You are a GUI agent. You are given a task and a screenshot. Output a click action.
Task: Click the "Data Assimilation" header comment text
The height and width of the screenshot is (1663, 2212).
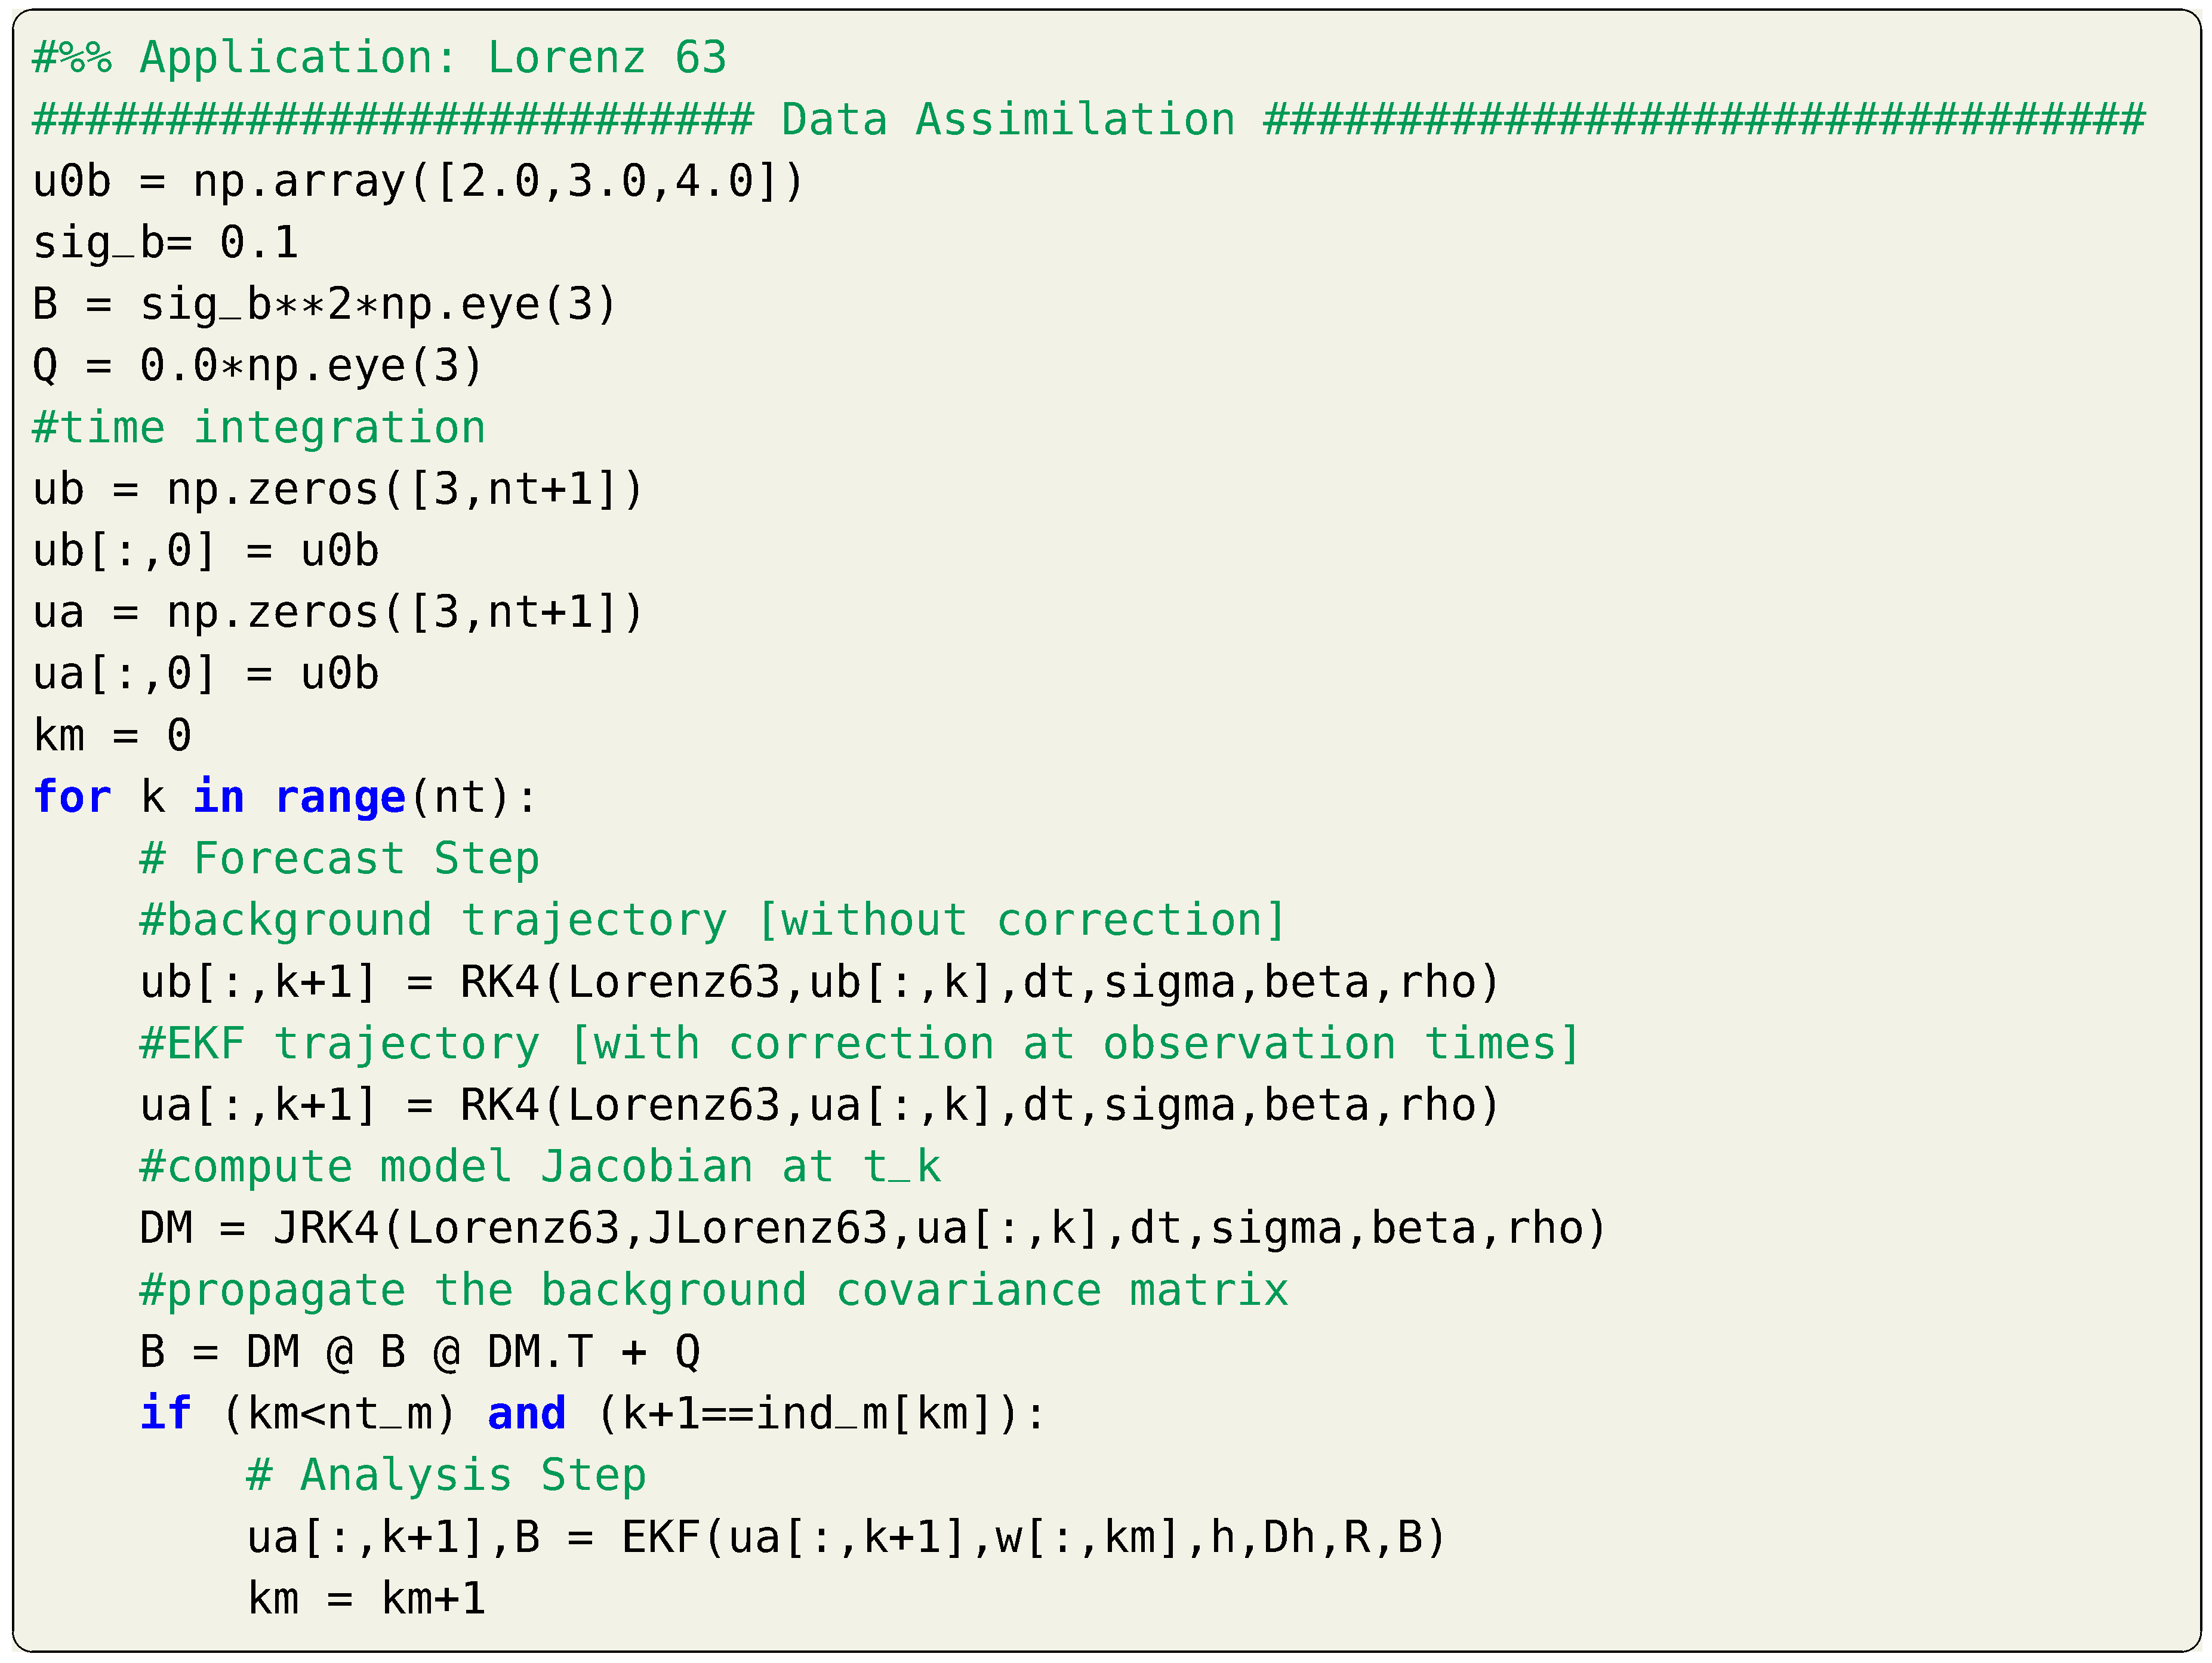coord(1007,120)
